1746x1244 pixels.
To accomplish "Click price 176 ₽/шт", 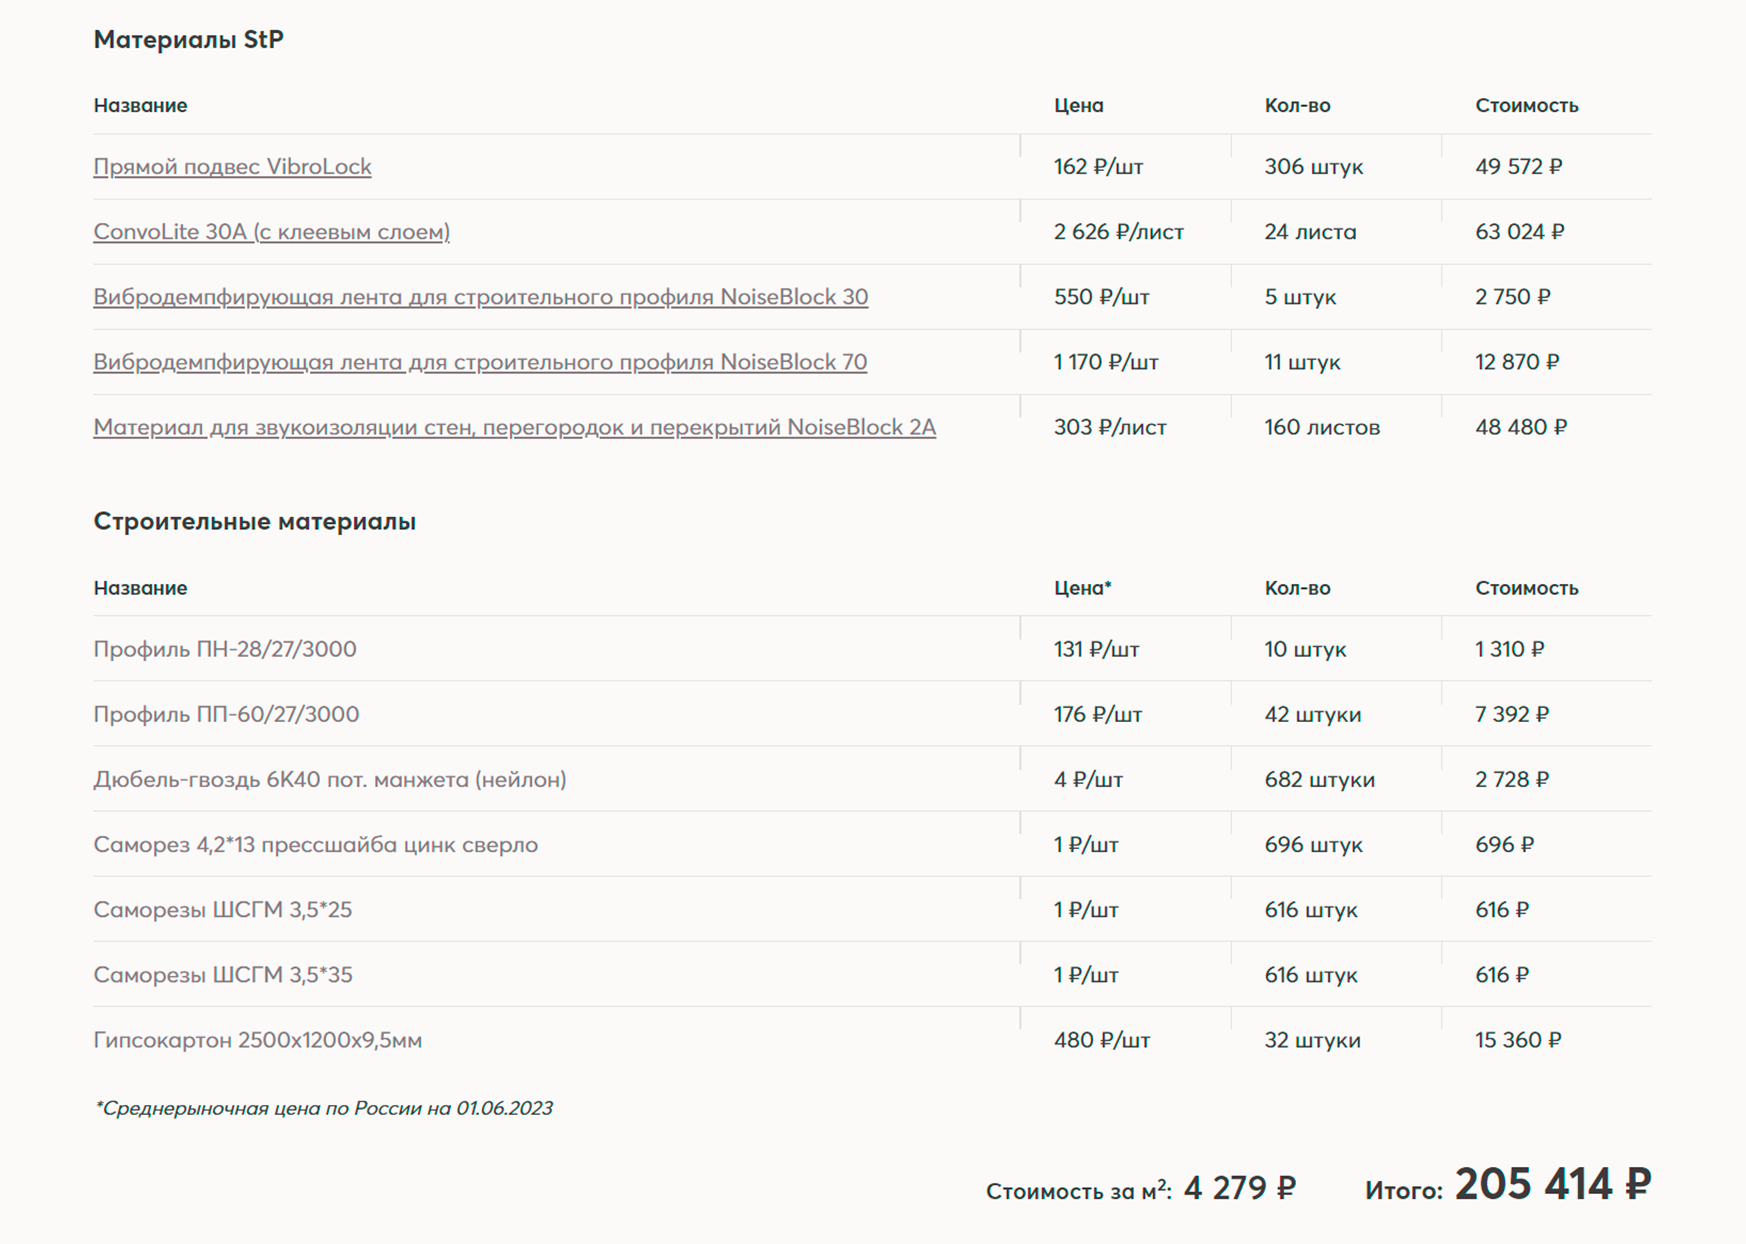I will [1098, 714].
